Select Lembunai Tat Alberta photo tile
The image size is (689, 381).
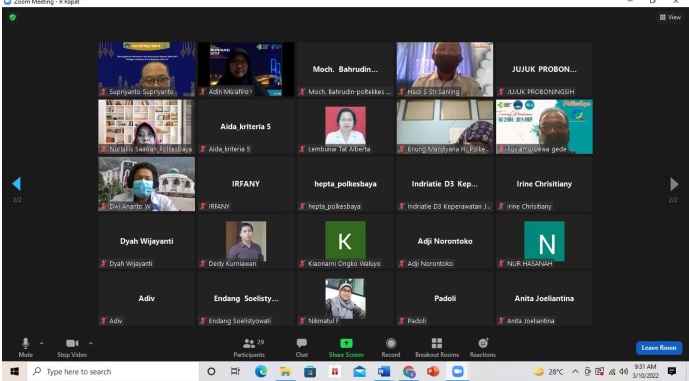pos(345,127)
